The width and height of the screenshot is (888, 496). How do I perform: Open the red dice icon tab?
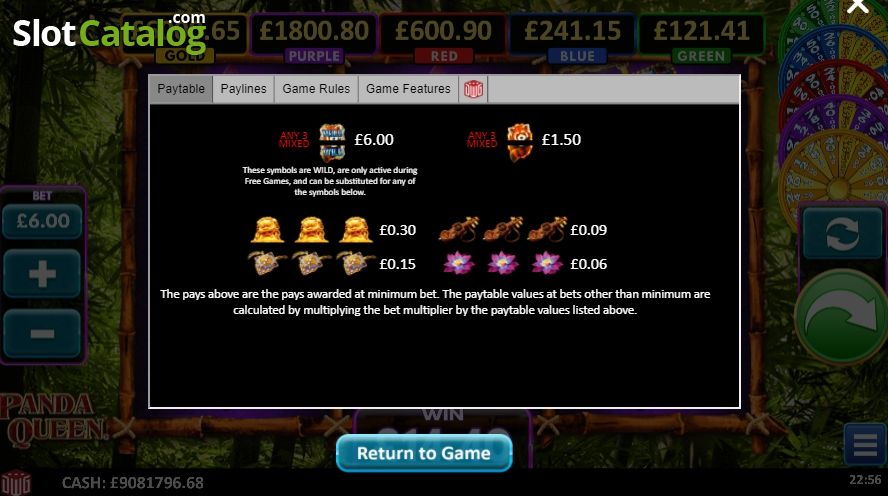pyautogui.click(x=473, y=89)
